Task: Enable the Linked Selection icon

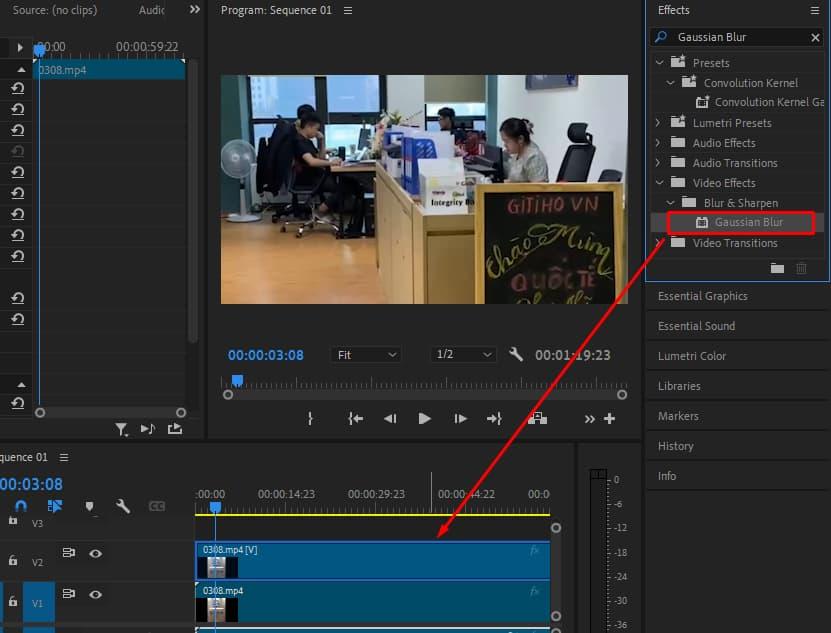Action: (x=55, y=506)
